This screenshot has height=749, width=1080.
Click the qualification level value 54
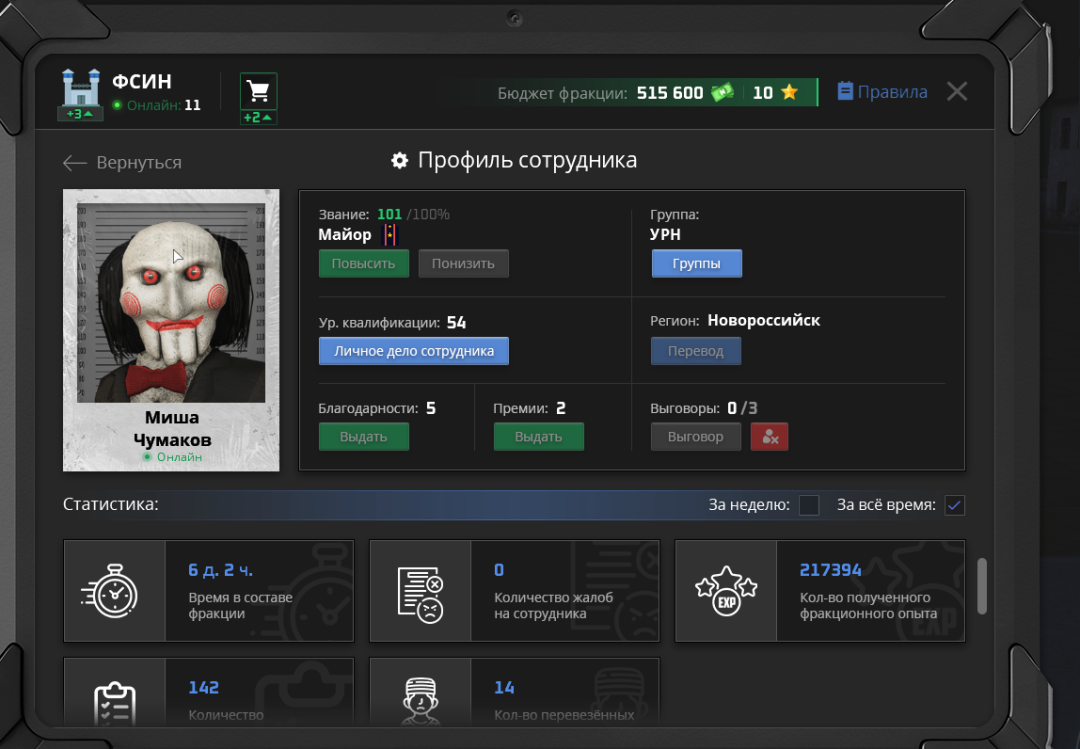click(457, 322)
